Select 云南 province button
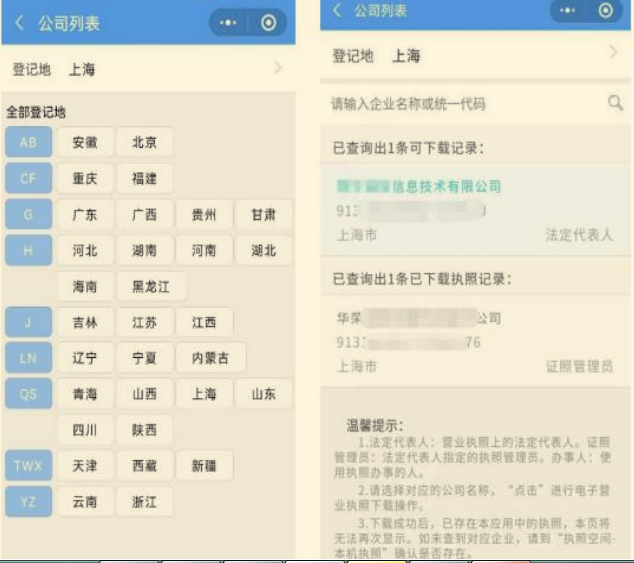 85,502
